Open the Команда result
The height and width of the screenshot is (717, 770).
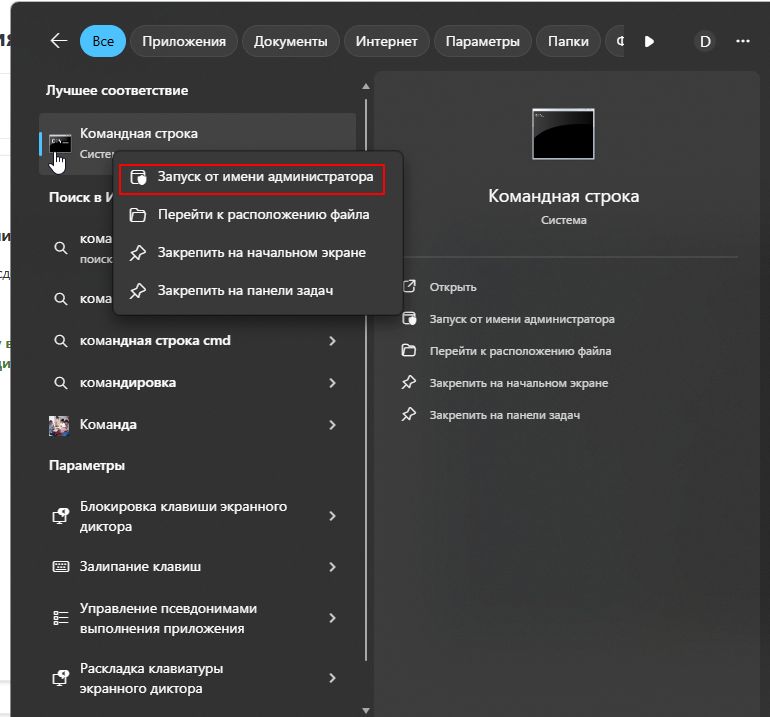click(x=195, y=425)
